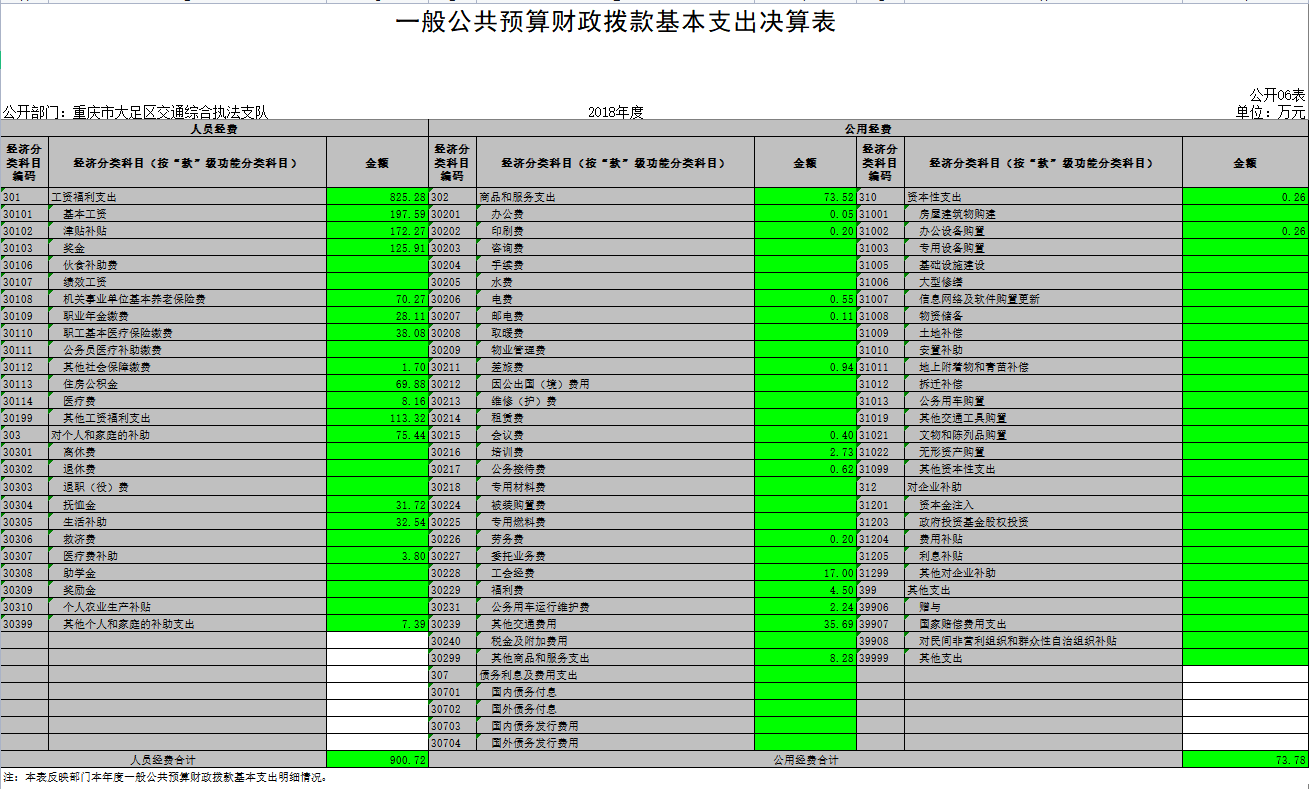Select the 医疗费补助 label
1309x789 pixels.
(187, 556)
